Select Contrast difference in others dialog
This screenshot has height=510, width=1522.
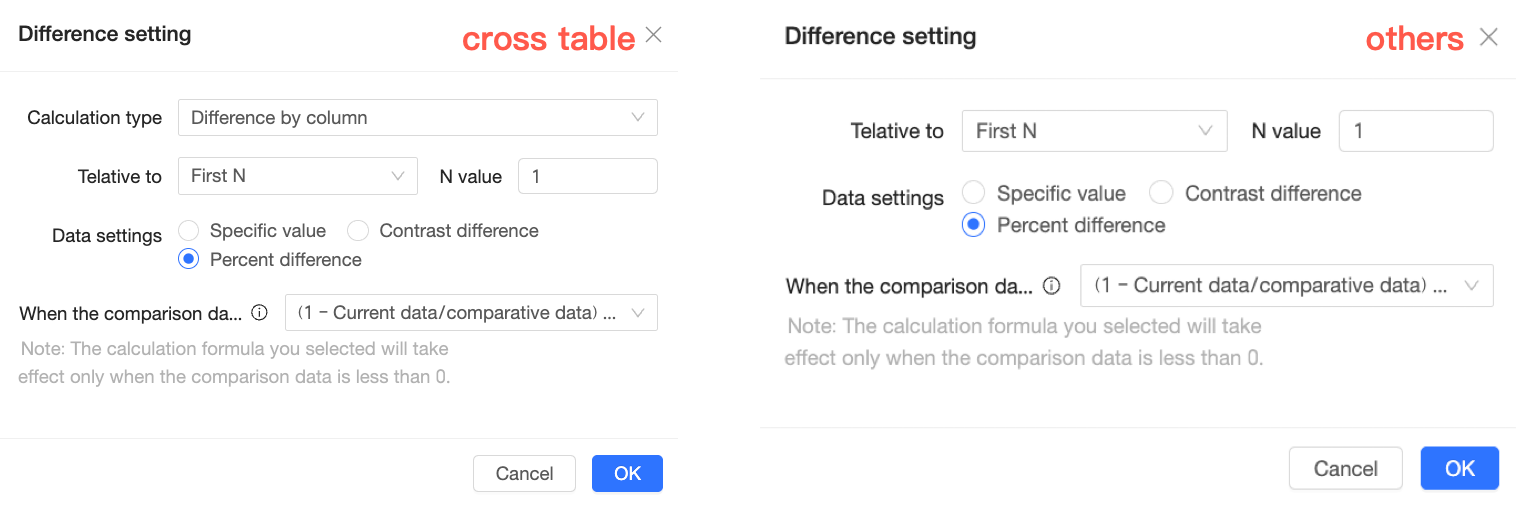tap(1161, 193)
